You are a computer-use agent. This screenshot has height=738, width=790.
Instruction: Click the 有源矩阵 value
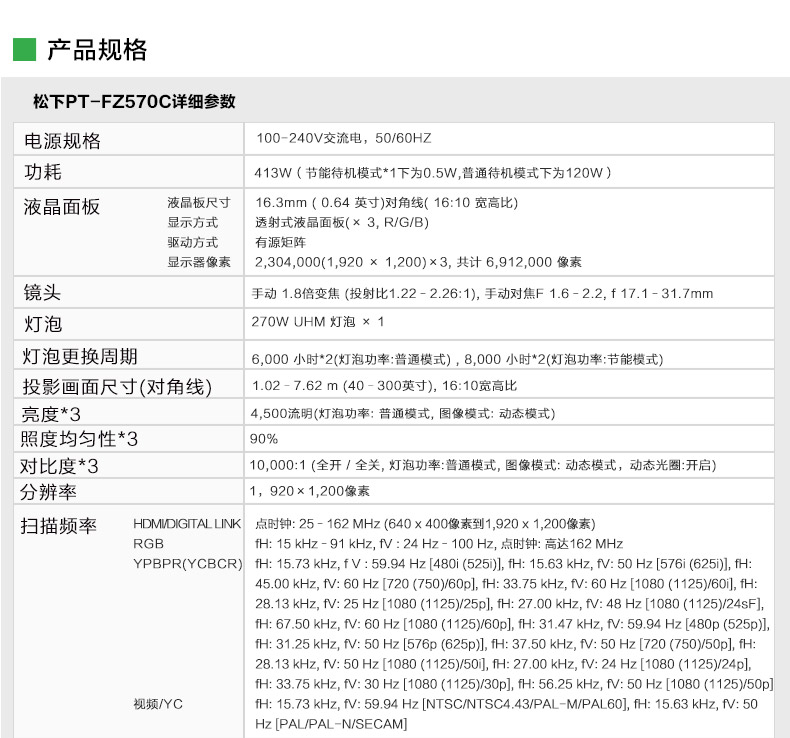[281, 242]
